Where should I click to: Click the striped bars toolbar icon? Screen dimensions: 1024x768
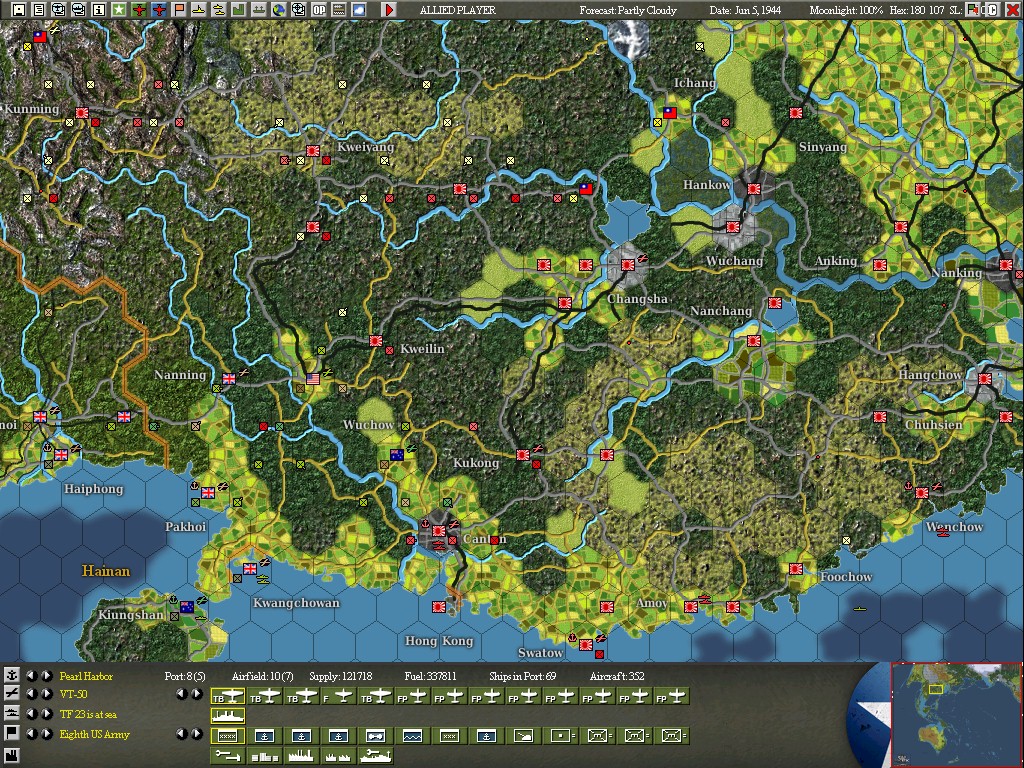(x=338, y=9)
